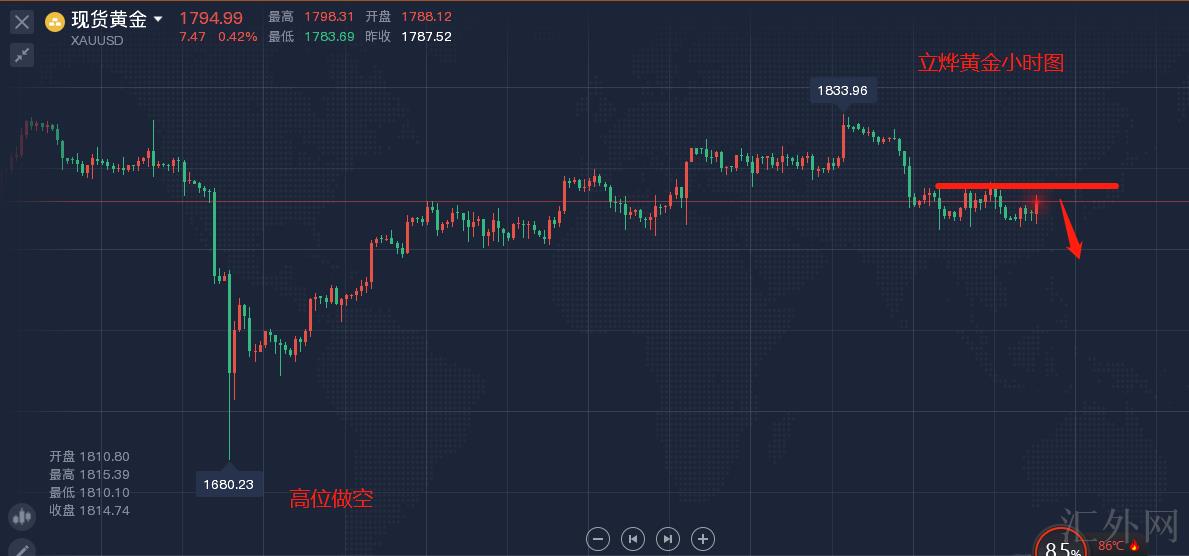1189x556 pixels.
Task: Close the gold chart panel
Action: pos(22,21)
